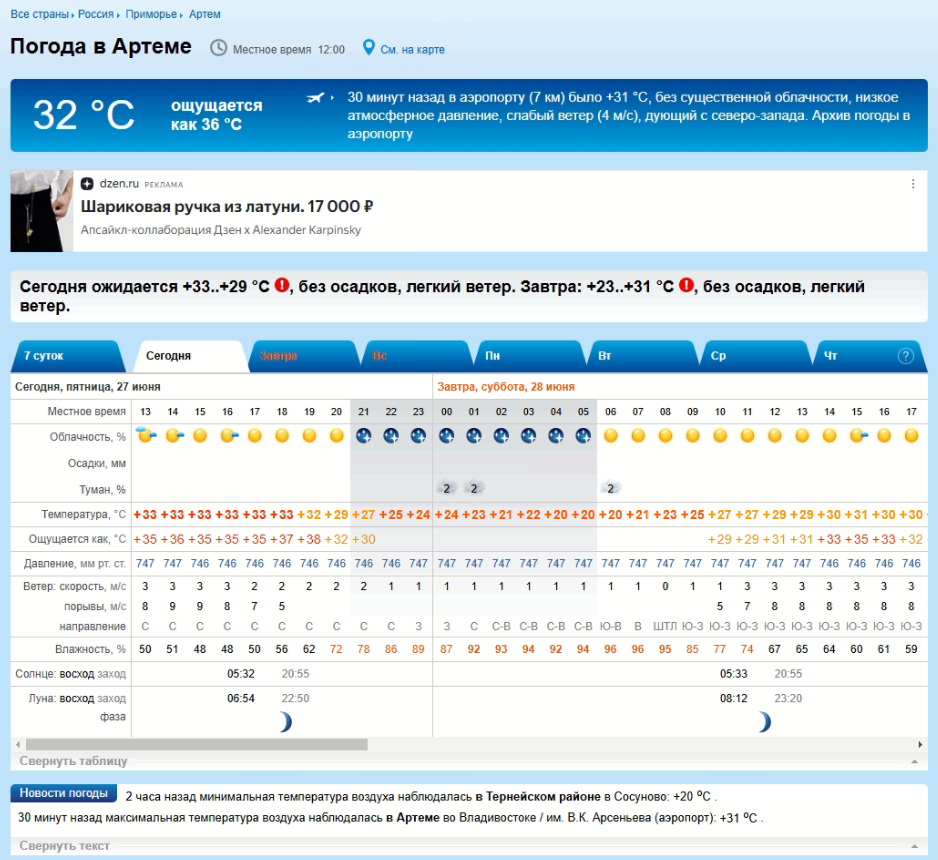Click the help question mark icon
This screenshot has width=938, height=860.
pos(906,356)
